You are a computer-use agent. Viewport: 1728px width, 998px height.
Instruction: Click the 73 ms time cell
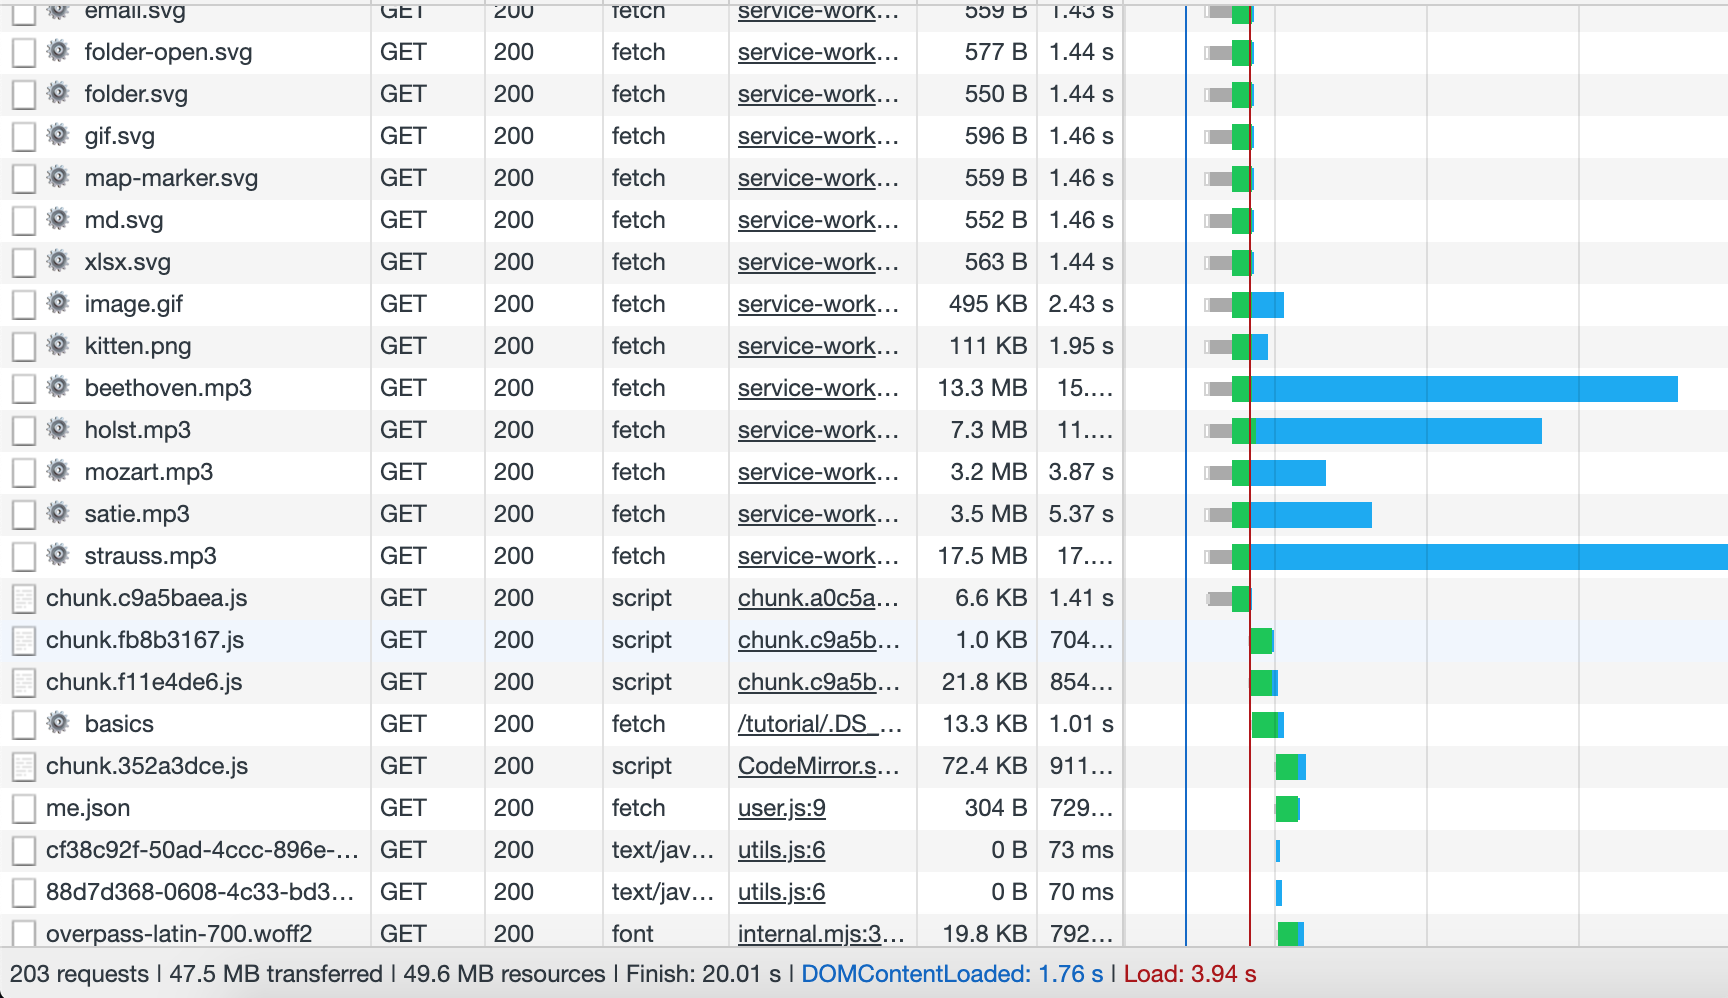[1081, 850]
